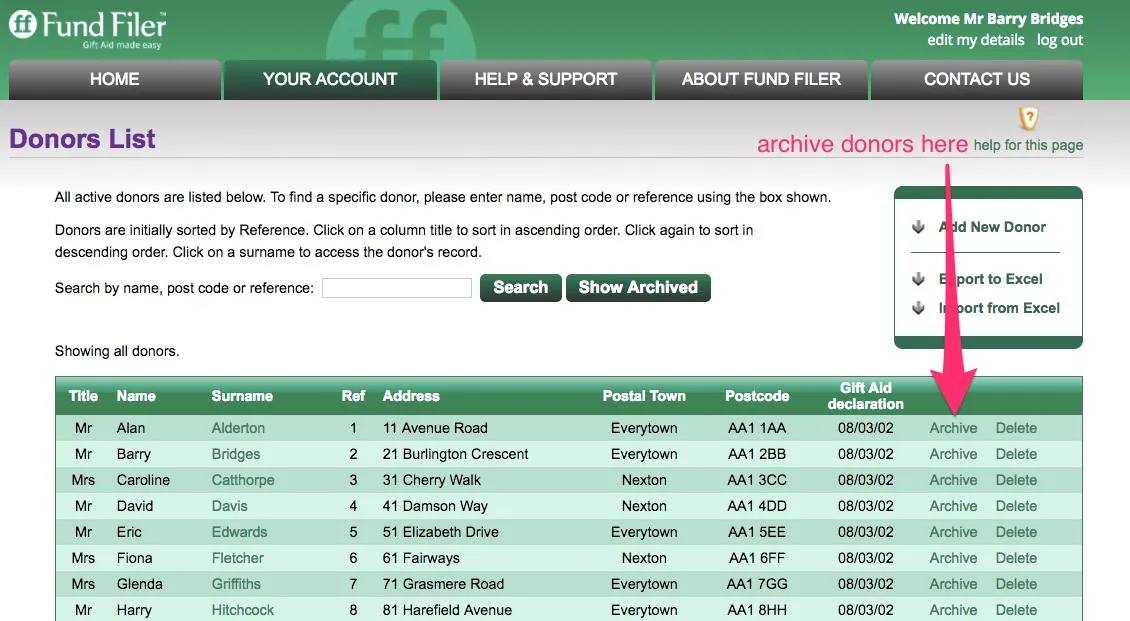The image size is (1130, 621).
Task: Click postcode 'AA1 3CC'
Action: 757,480
